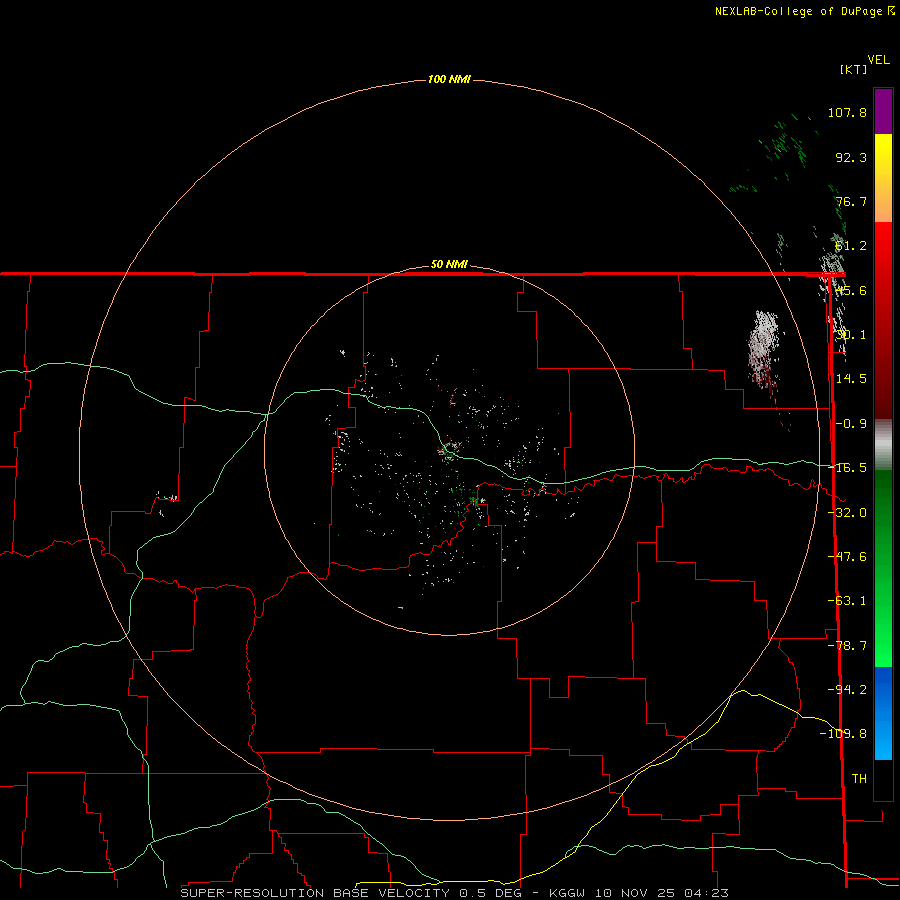900x900 pixels.
Task: Click the yellow-orange segment of the color bar
Action: coord(883,178)
